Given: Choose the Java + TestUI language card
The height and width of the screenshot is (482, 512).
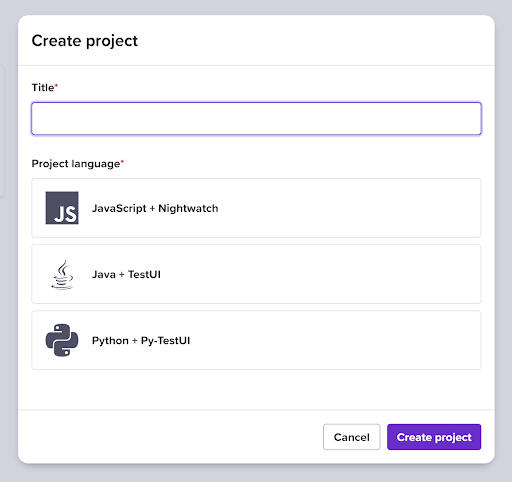Looking at the screenshot, I should pyautogui.click(x=256, y=274).
